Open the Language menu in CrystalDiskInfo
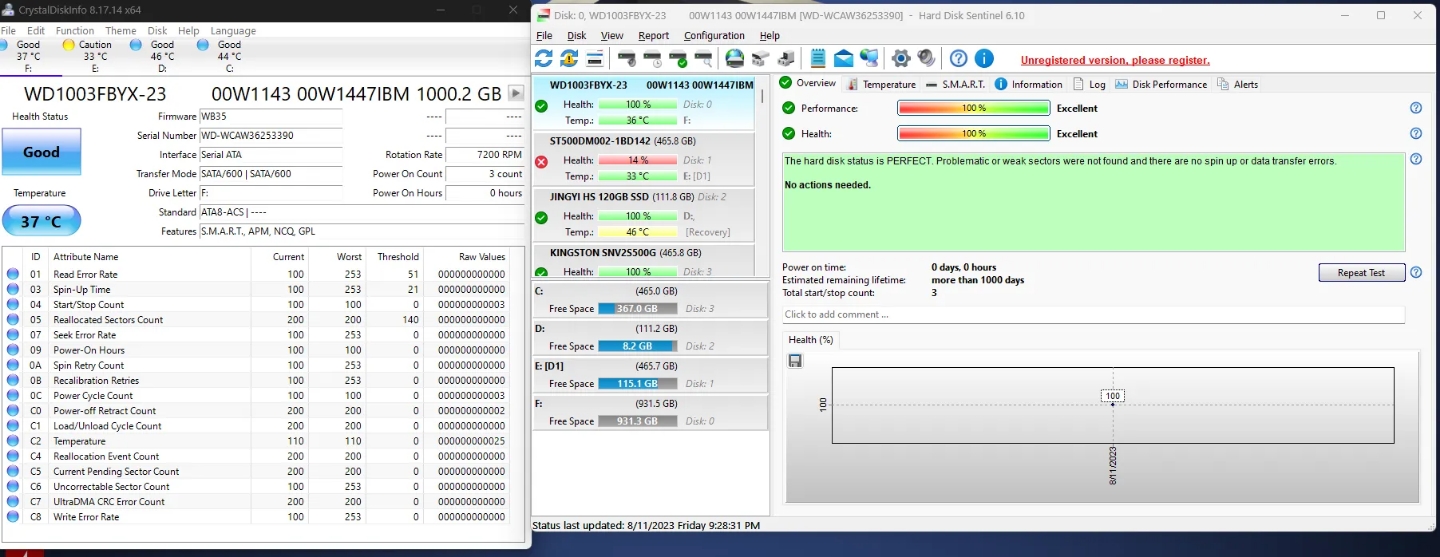The image size is (1440, 557). [x=233, y=31]
